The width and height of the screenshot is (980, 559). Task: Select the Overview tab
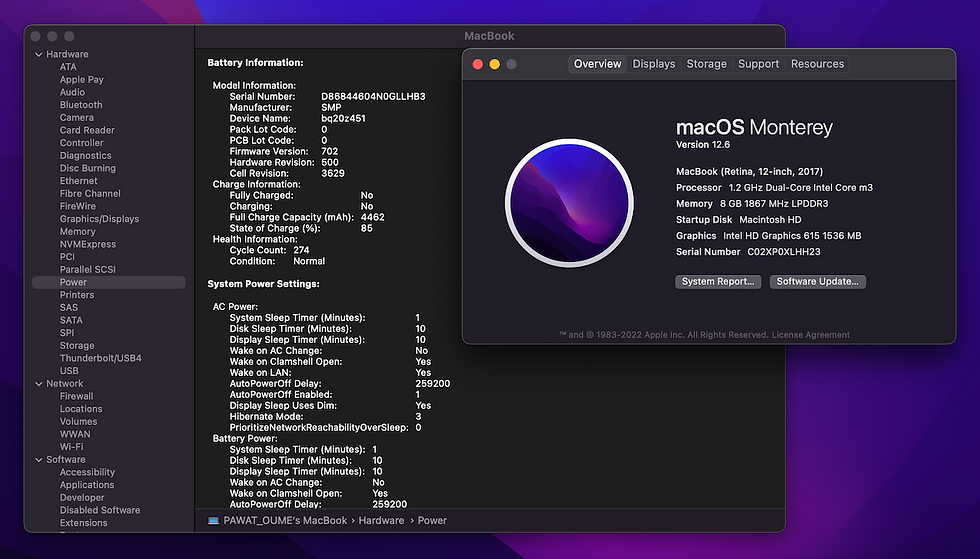(x=598, y=64)
